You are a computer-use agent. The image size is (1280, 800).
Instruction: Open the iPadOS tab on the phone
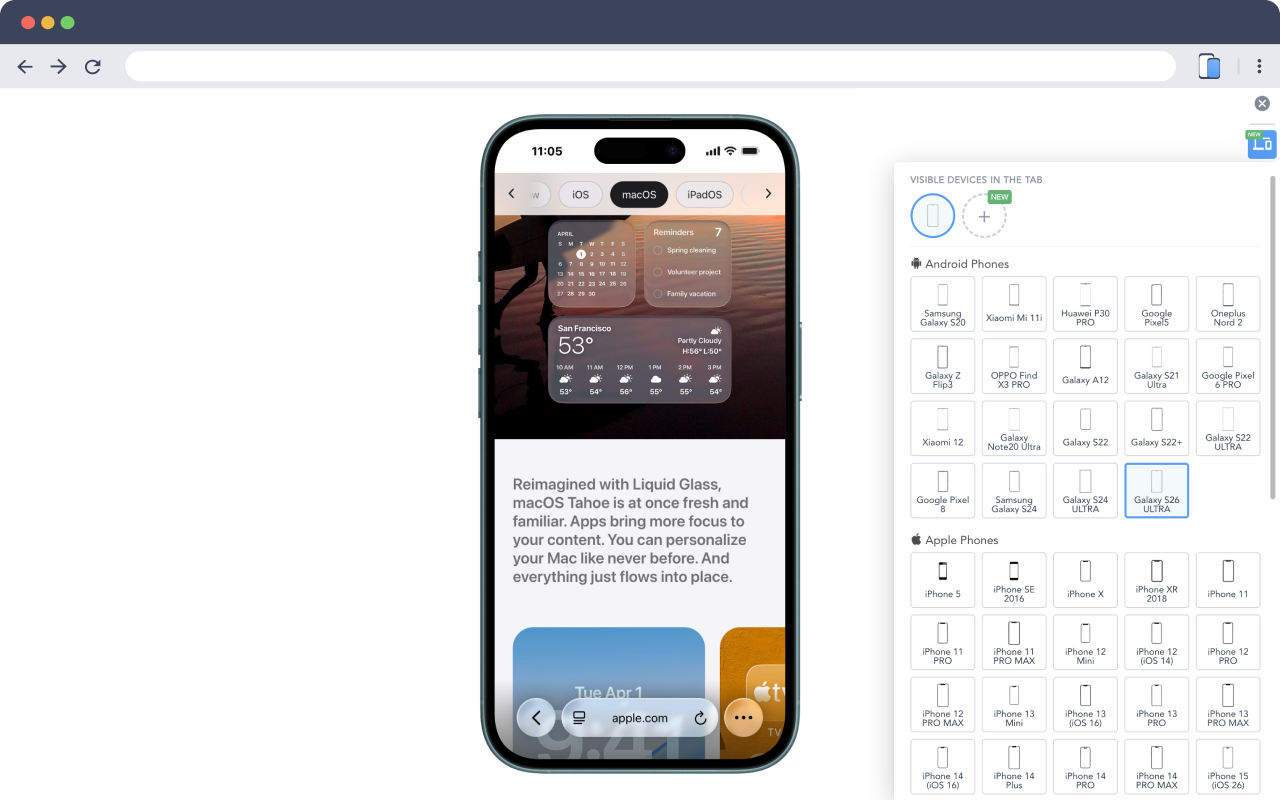pos(705,194)
